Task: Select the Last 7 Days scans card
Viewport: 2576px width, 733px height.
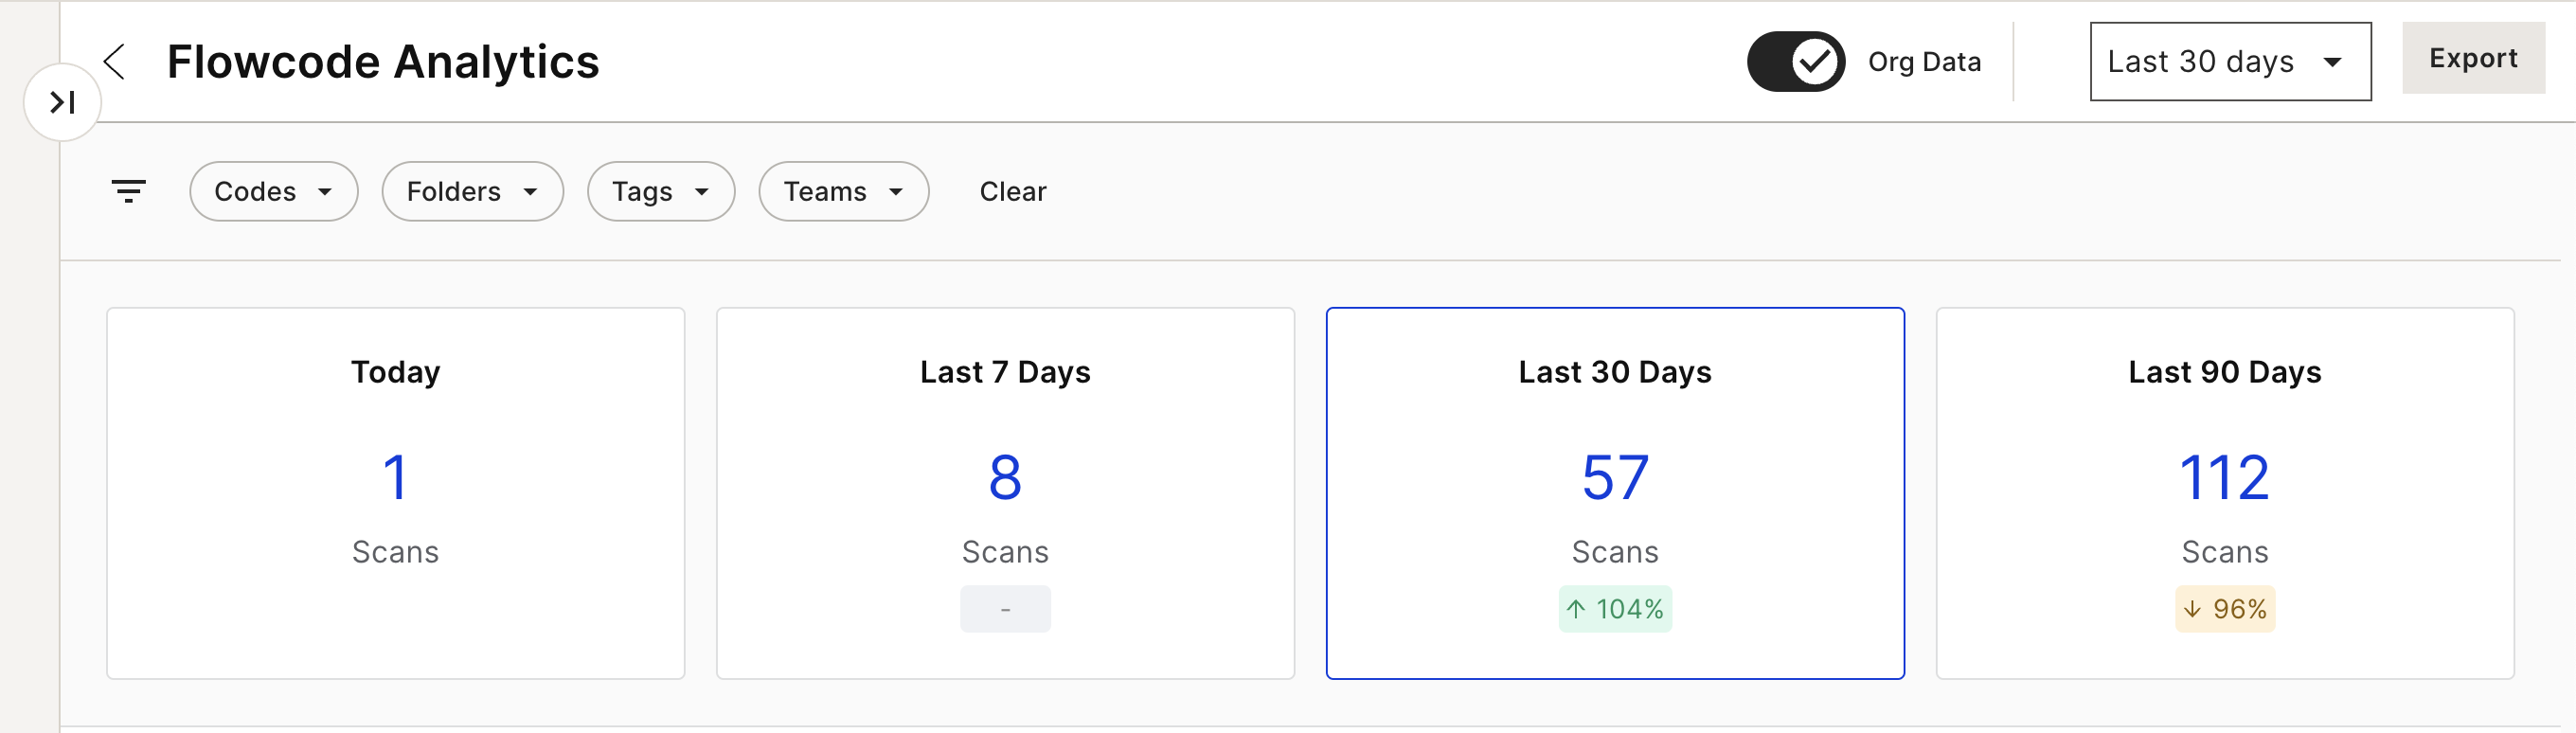Action: point(1005,493)
